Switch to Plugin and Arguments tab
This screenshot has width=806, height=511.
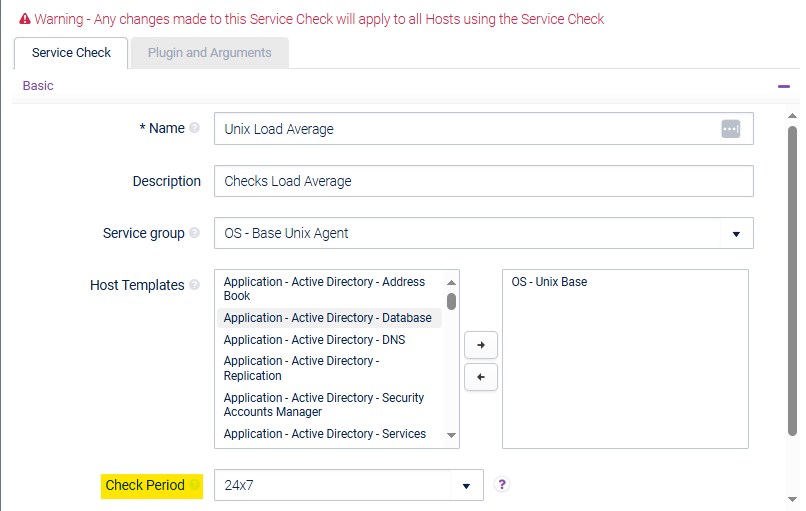tap(210, 53)
